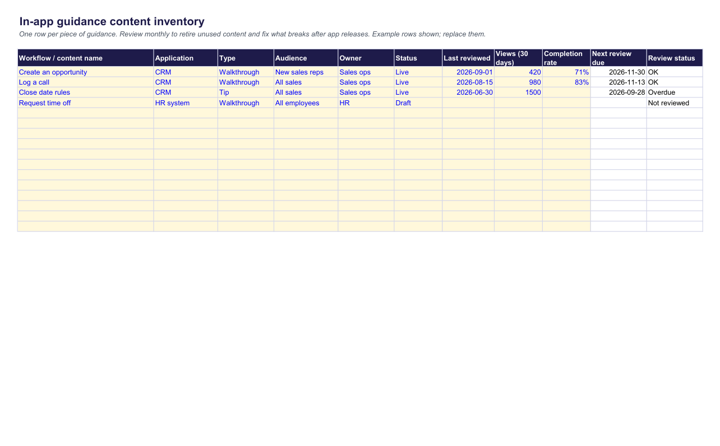Select the 'Draft' status cell

click(x=418, y=103)
